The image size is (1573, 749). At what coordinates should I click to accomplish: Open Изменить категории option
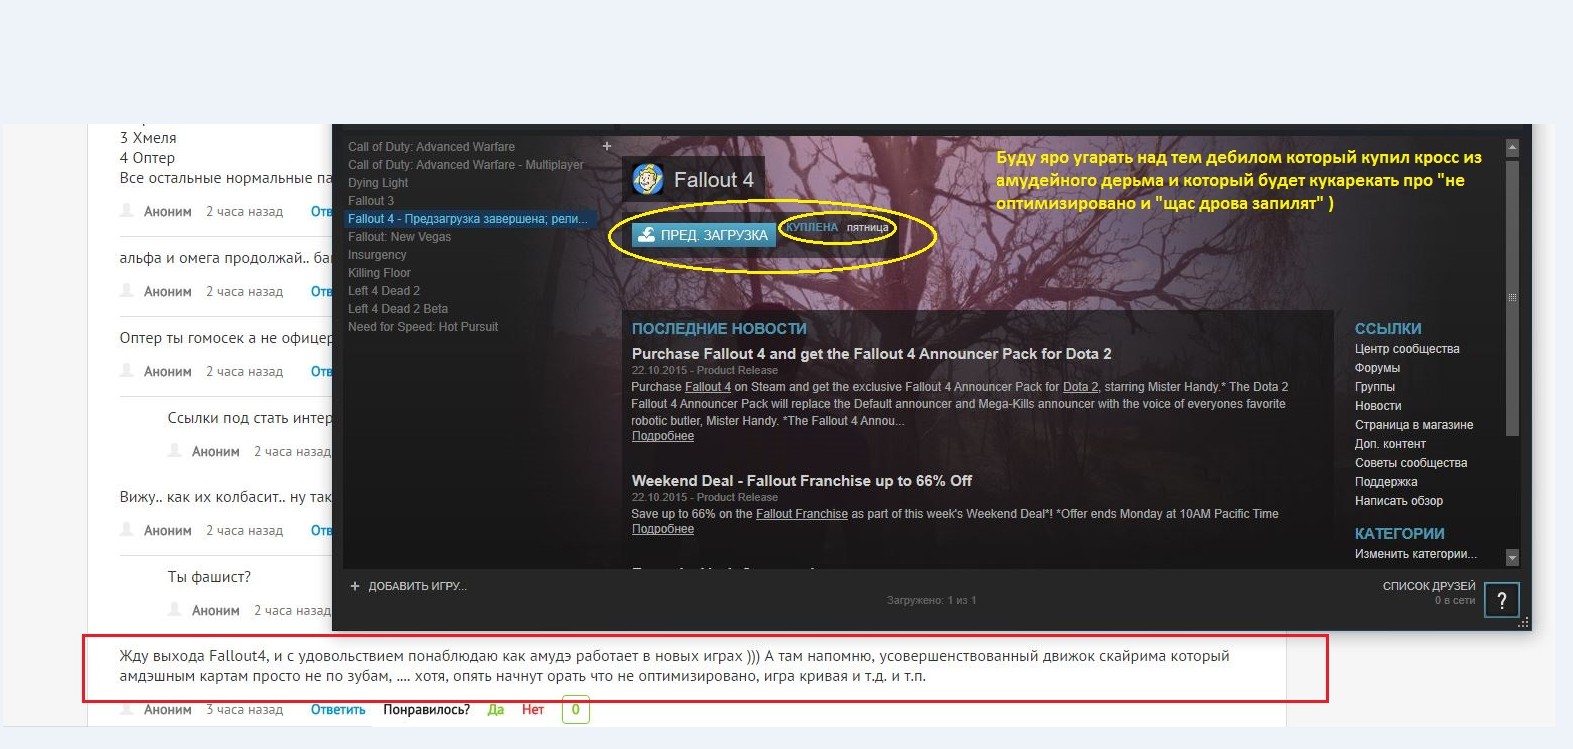click(1414, 554)
